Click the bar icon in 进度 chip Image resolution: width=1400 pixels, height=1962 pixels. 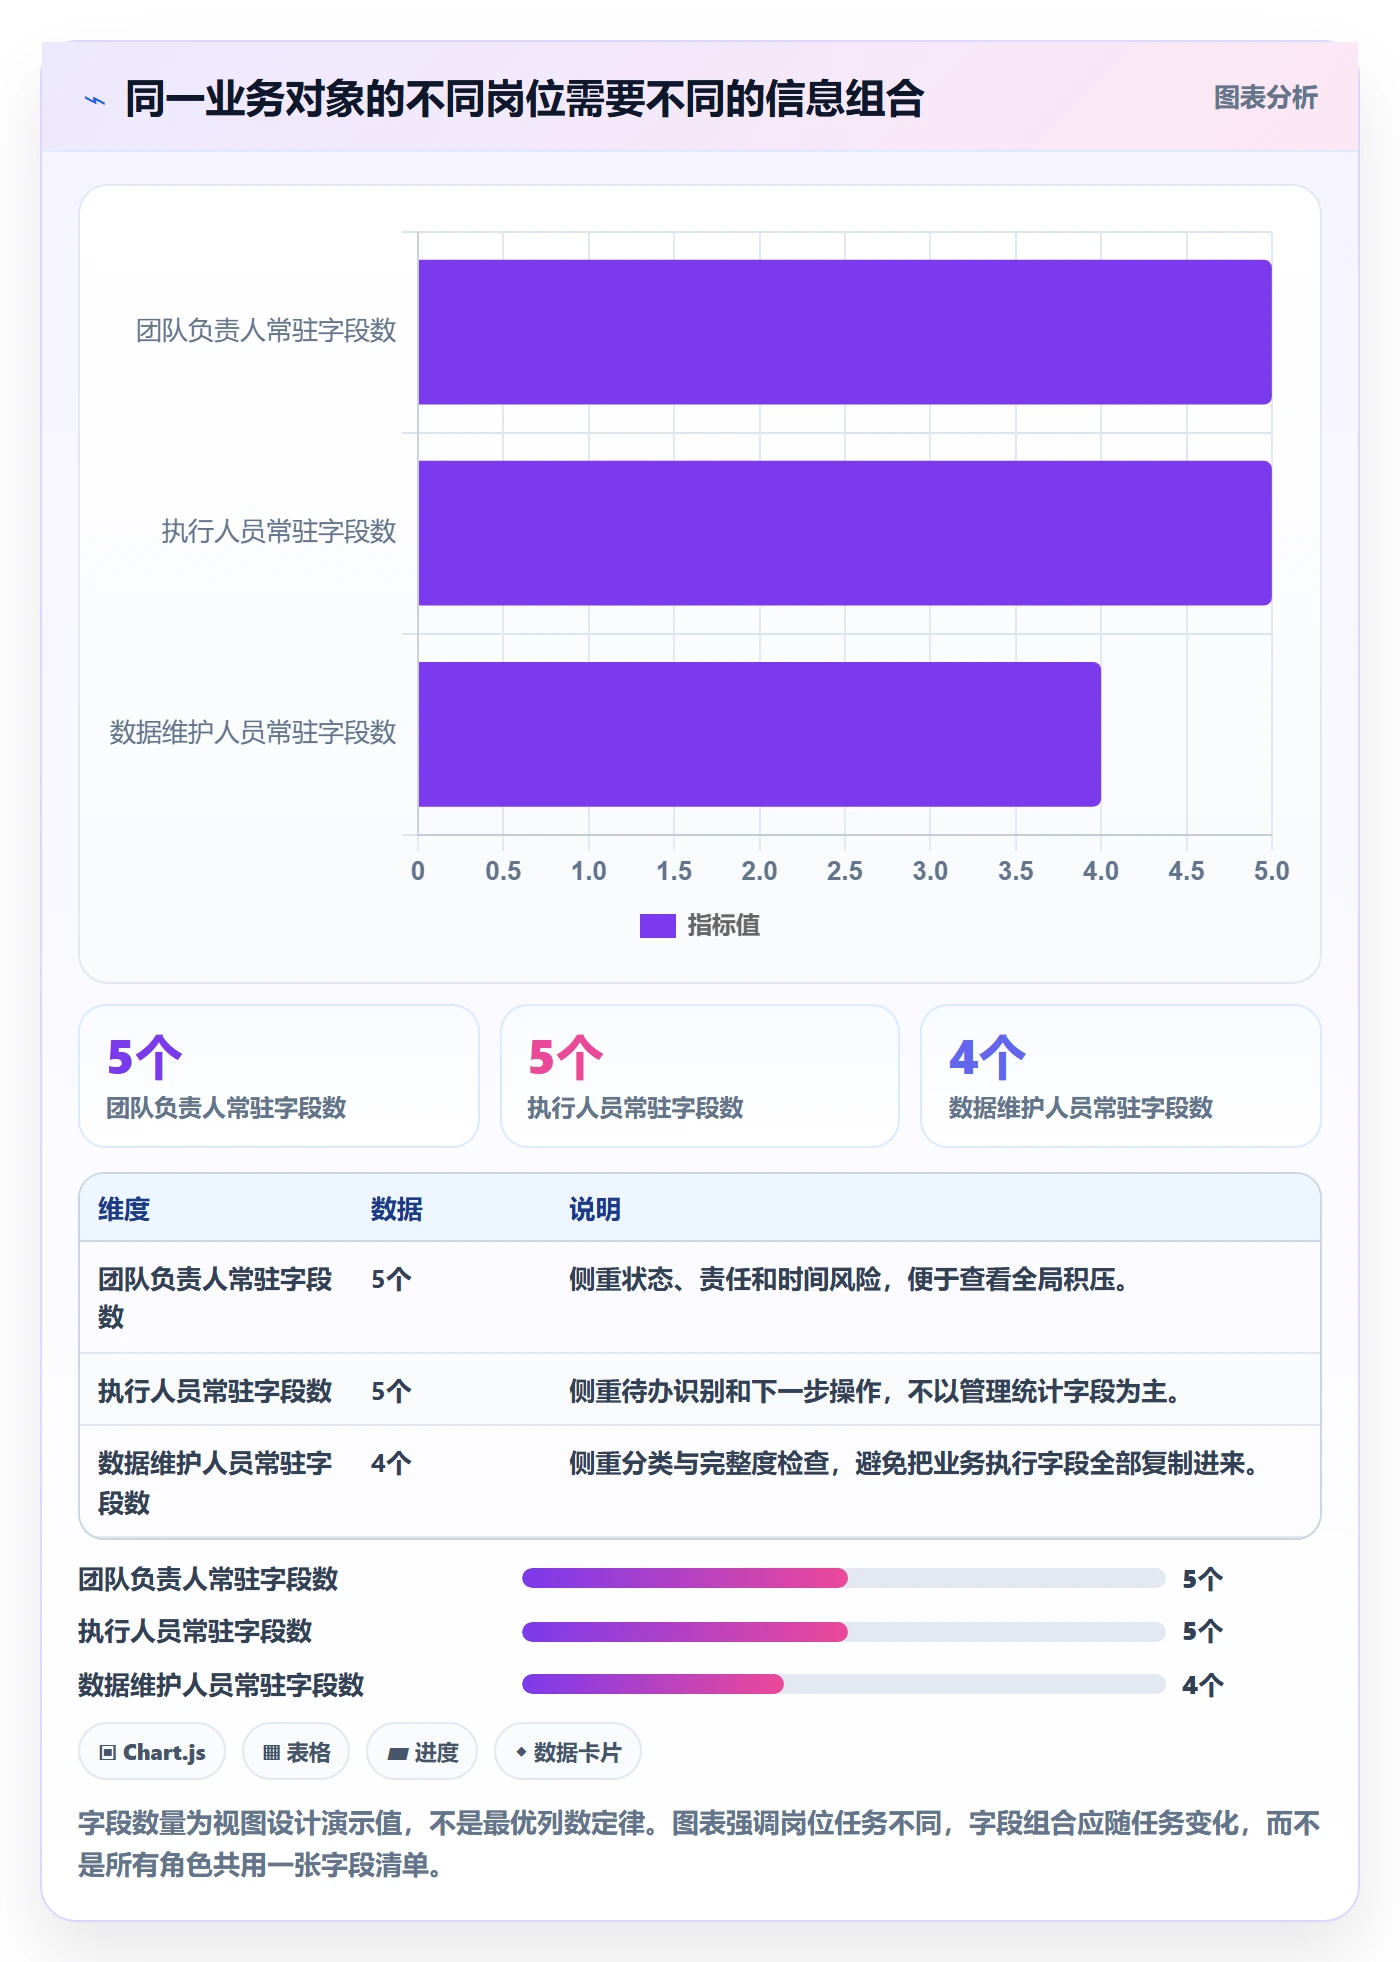[397, 1753]
